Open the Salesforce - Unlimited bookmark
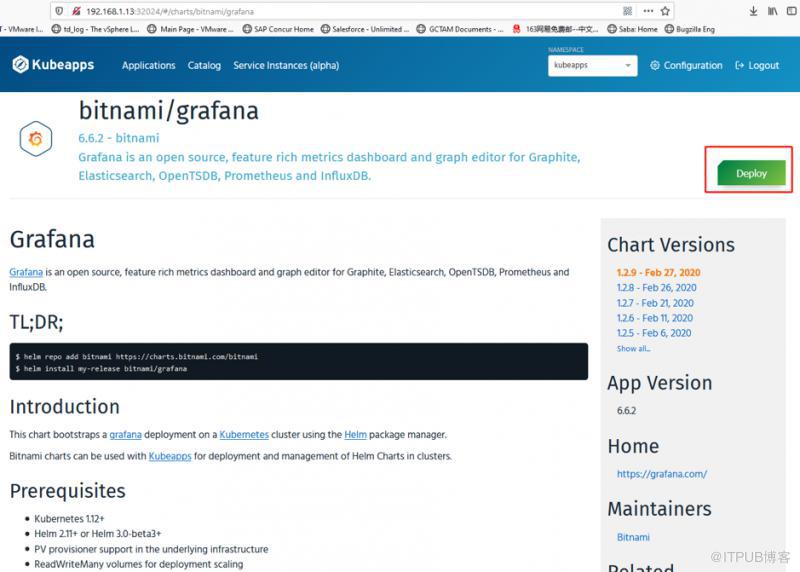The height and width of the screenshot is (572, 800). tap(365, 29)
